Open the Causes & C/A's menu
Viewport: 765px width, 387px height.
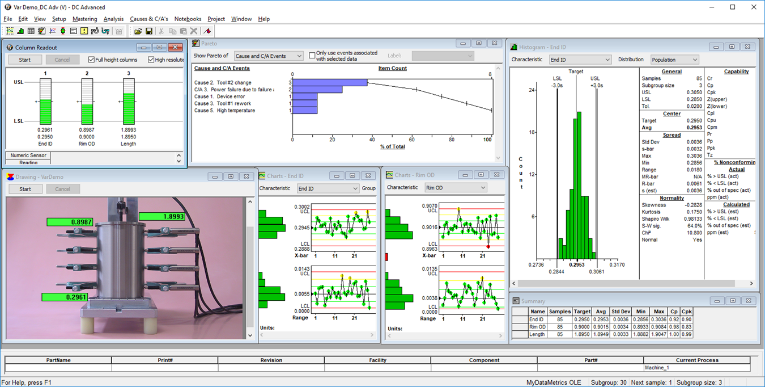click(149, 19)
